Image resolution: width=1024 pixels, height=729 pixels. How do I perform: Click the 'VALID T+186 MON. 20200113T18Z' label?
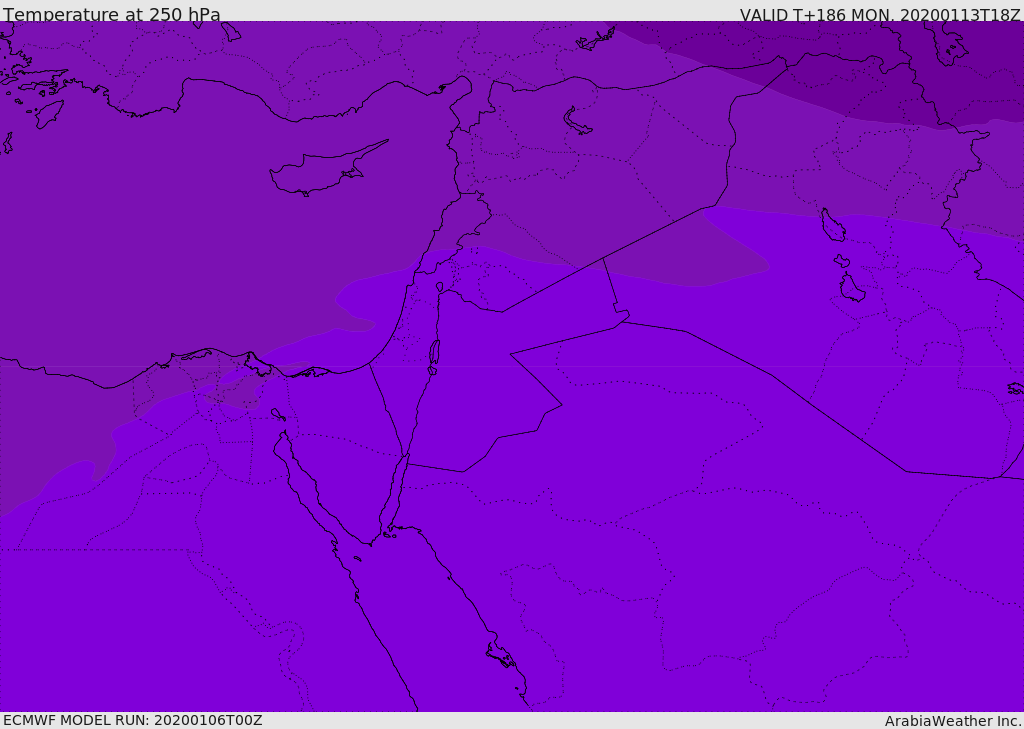880,14
